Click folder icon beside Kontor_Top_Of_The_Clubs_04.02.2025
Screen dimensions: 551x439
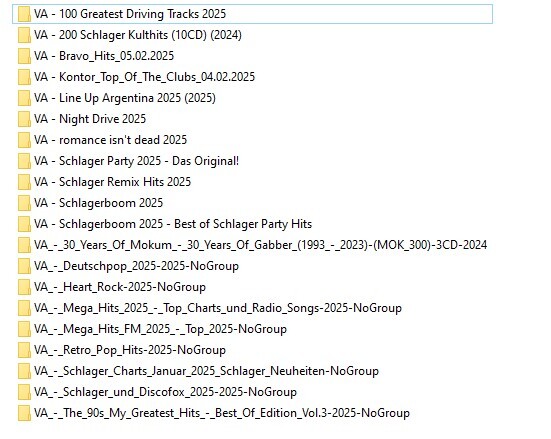(24, 77)
